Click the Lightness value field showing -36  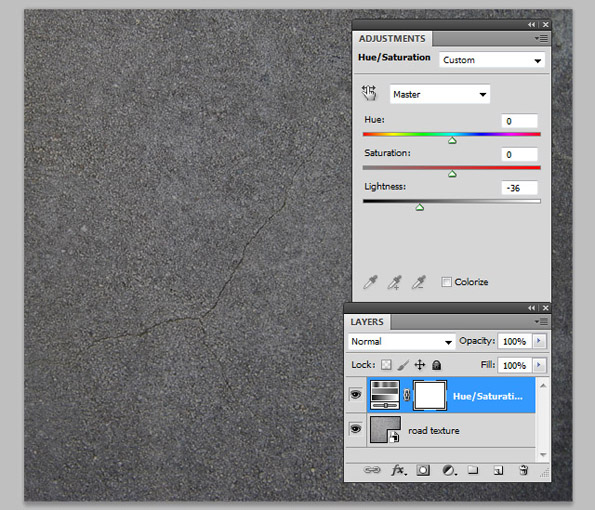[519, 188]
